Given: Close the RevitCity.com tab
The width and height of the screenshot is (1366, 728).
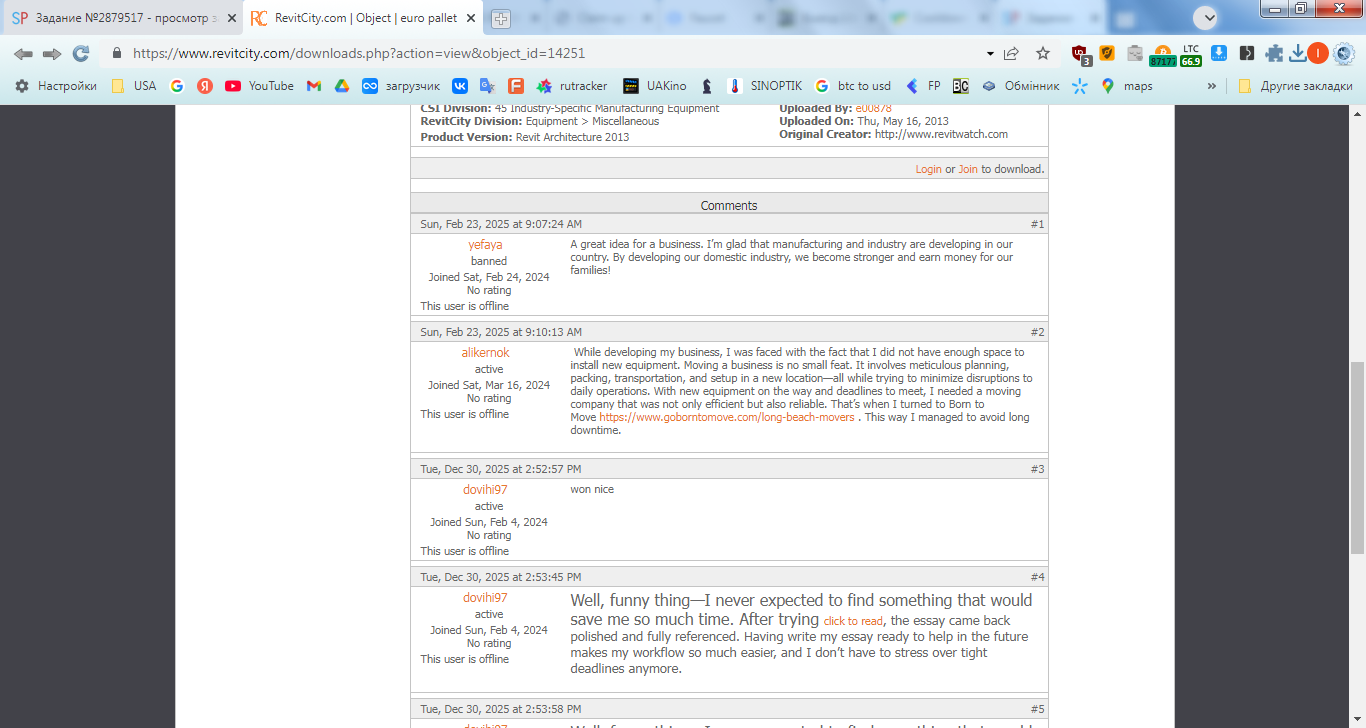Looking at the screenshot, I should [471, 18].
